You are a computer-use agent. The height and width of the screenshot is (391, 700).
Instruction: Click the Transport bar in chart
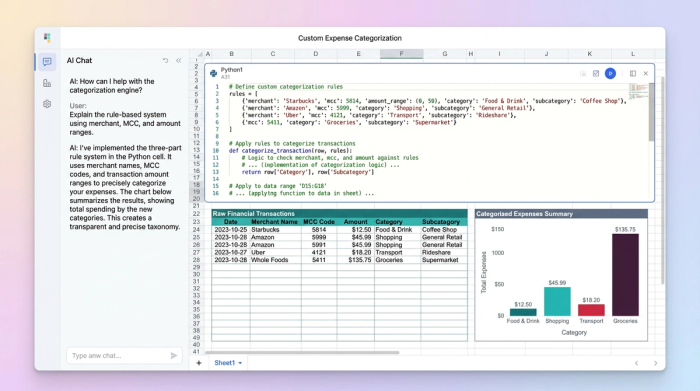click(x=591, y=310)
